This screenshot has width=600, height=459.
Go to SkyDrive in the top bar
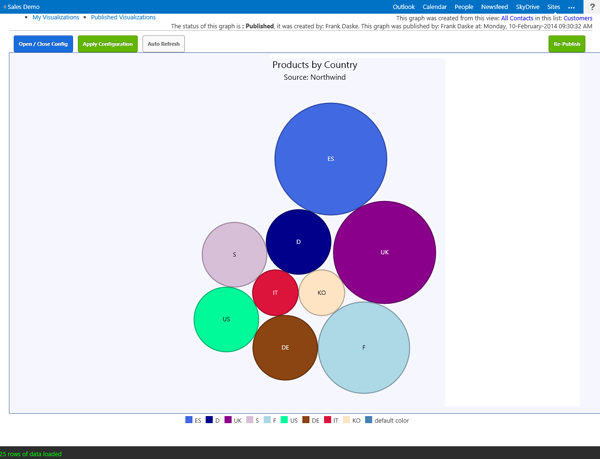click(527, 7)
